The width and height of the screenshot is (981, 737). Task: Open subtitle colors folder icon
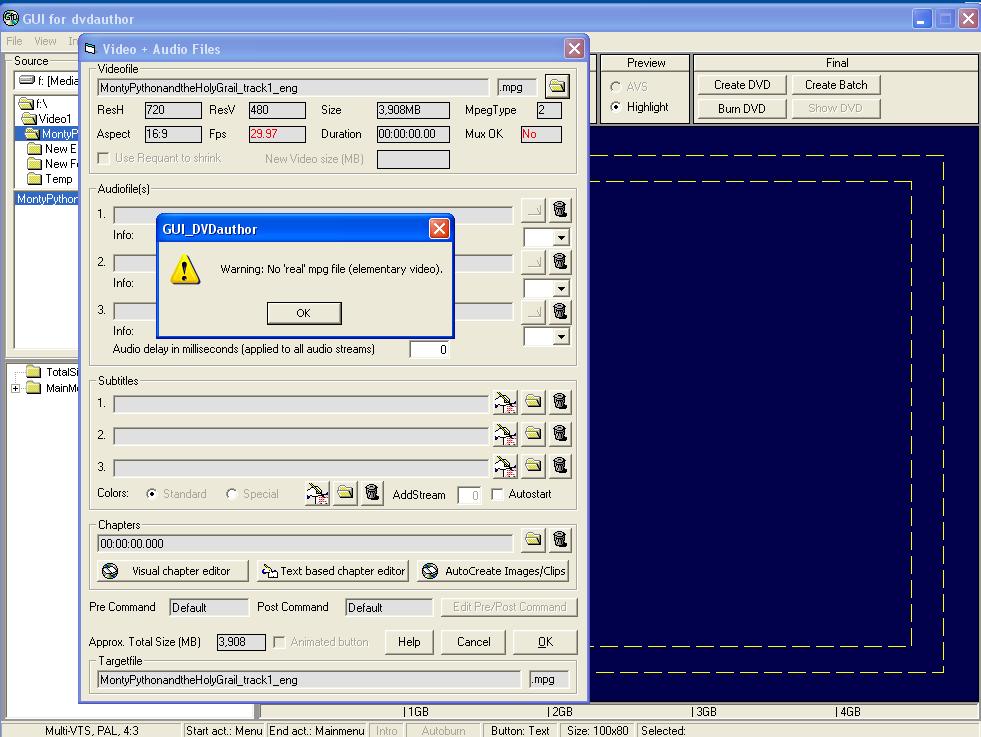[x=345, y=493]
